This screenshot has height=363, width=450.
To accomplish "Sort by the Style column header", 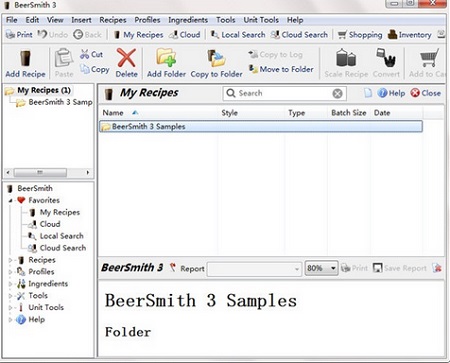I will pyautogui.click(x=252, y=113).
